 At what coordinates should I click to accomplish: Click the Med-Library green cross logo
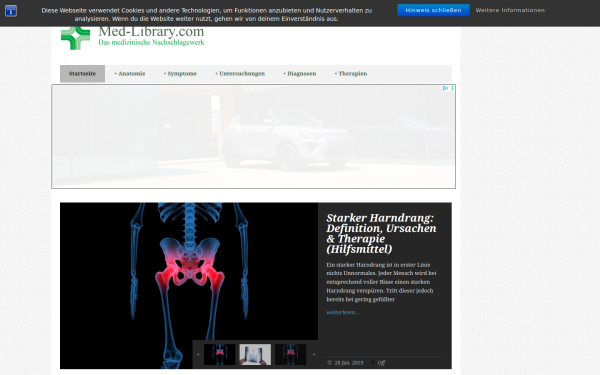[x=75, y=38]
